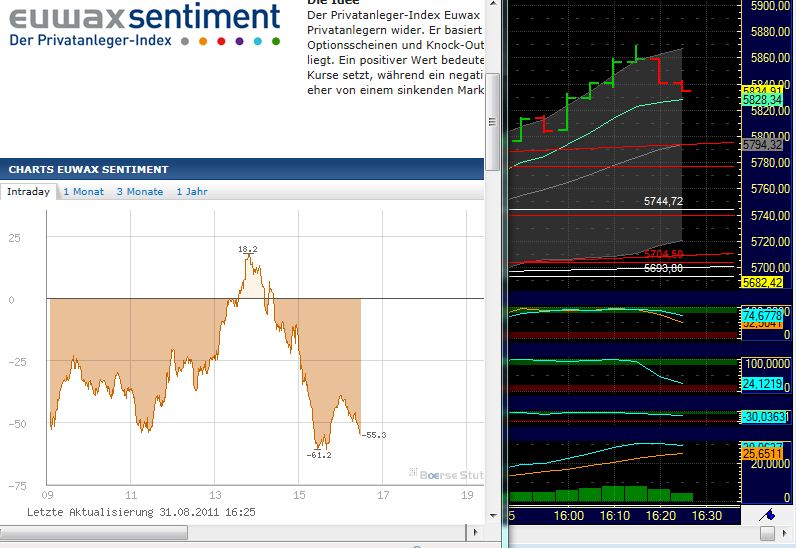Click the 25,6511 orange indicator value

[762, 454]
